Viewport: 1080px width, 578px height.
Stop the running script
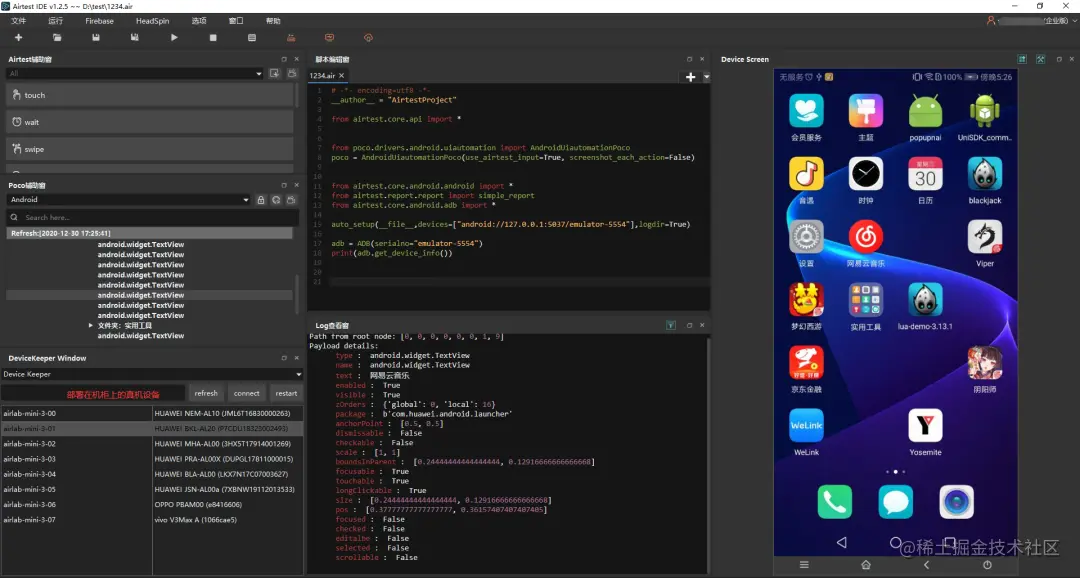[213, 38]
